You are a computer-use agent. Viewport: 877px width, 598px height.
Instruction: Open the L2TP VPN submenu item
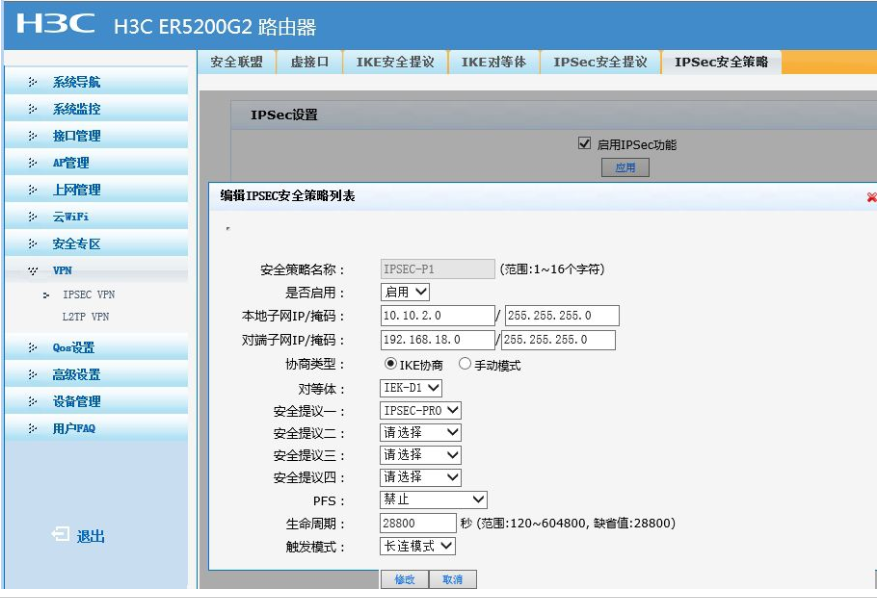click(86, 317)
